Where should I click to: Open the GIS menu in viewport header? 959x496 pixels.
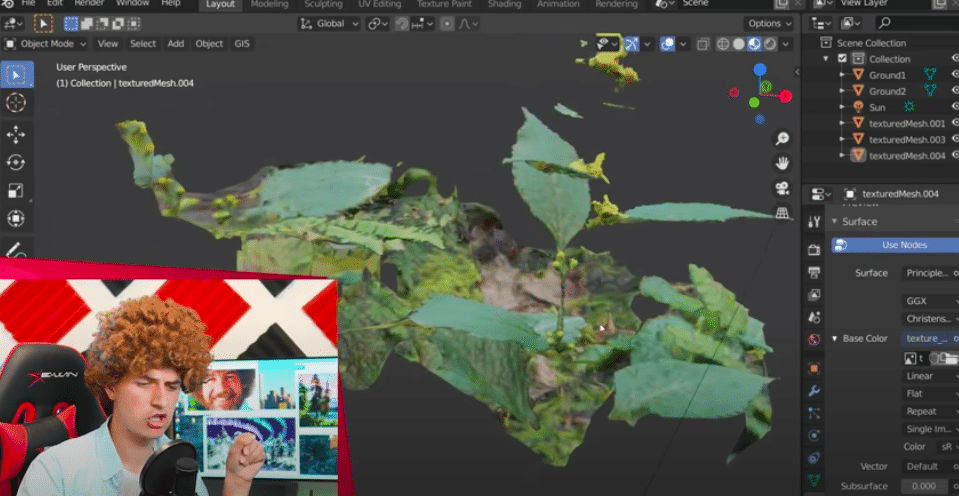242,44
